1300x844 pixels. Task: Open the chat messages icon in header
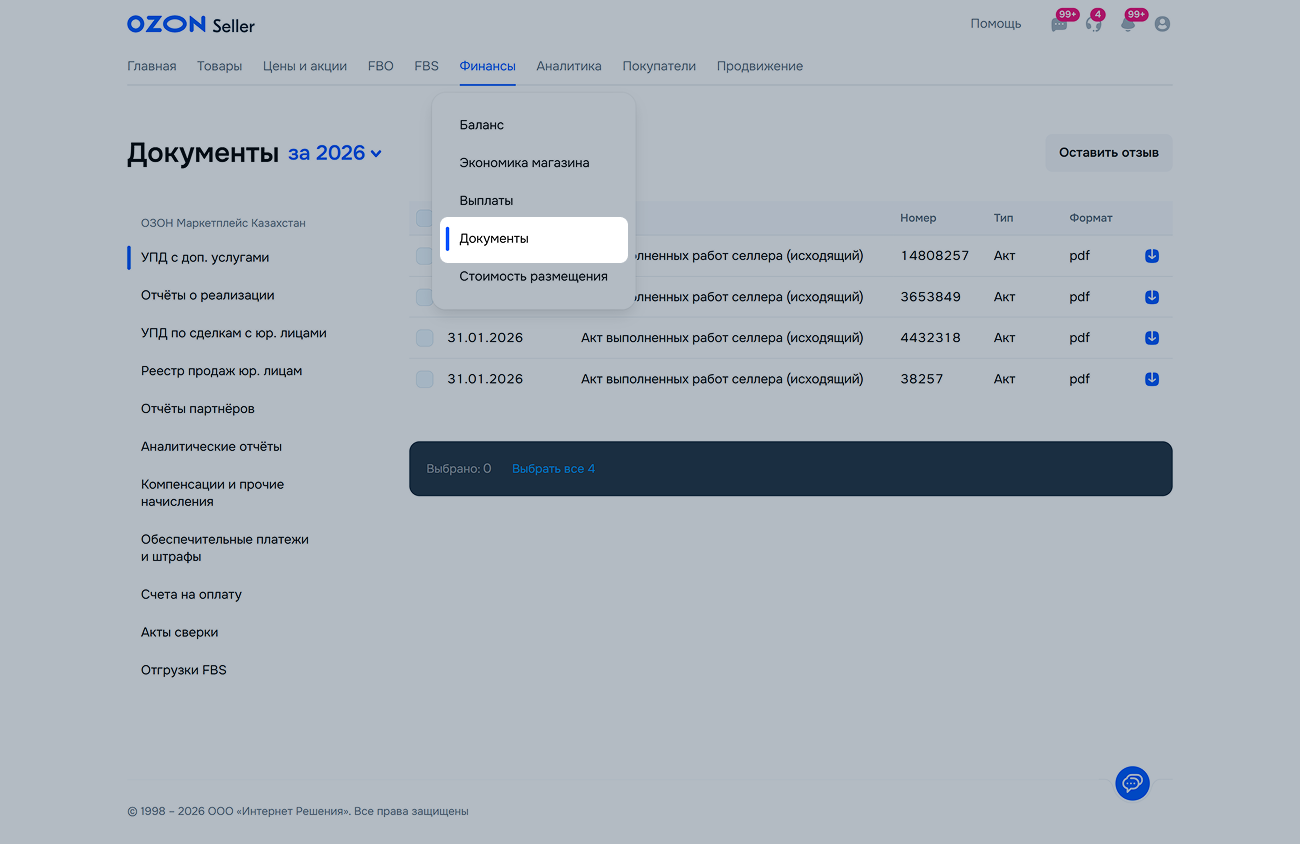(x=1059, y=24)
